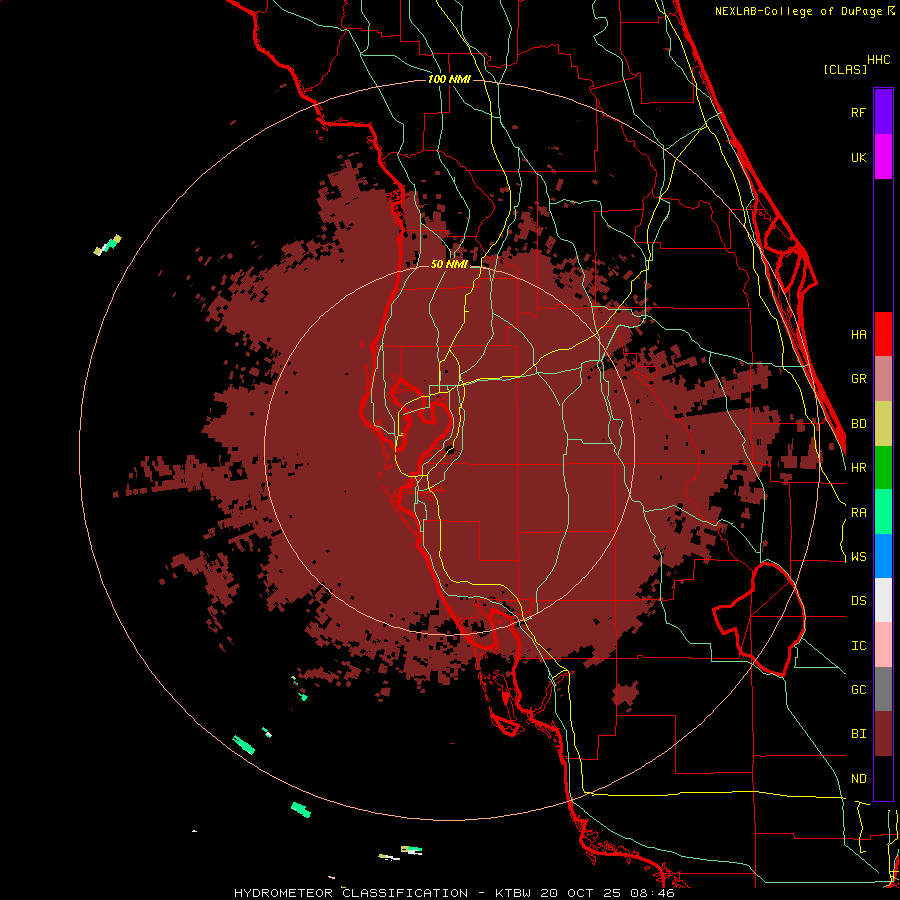Click the [CLAS] units label

(845, 70)
